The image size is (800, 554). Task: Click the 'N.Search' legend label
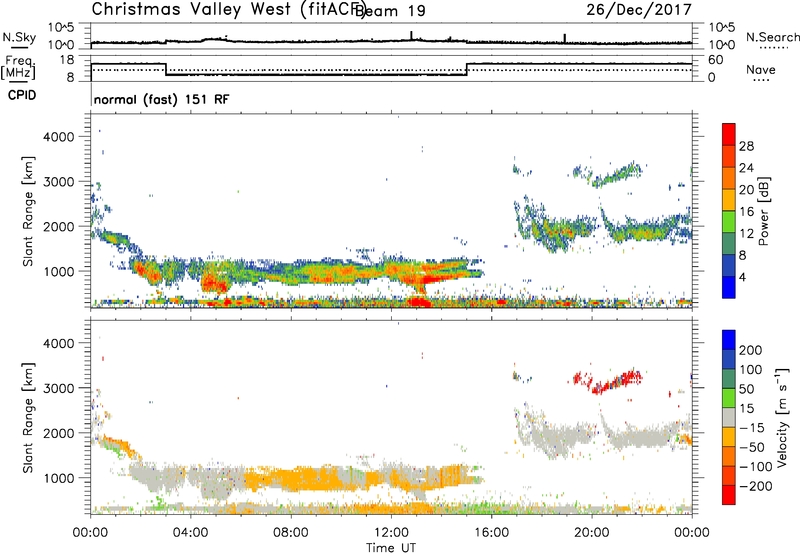pos(772,37)
